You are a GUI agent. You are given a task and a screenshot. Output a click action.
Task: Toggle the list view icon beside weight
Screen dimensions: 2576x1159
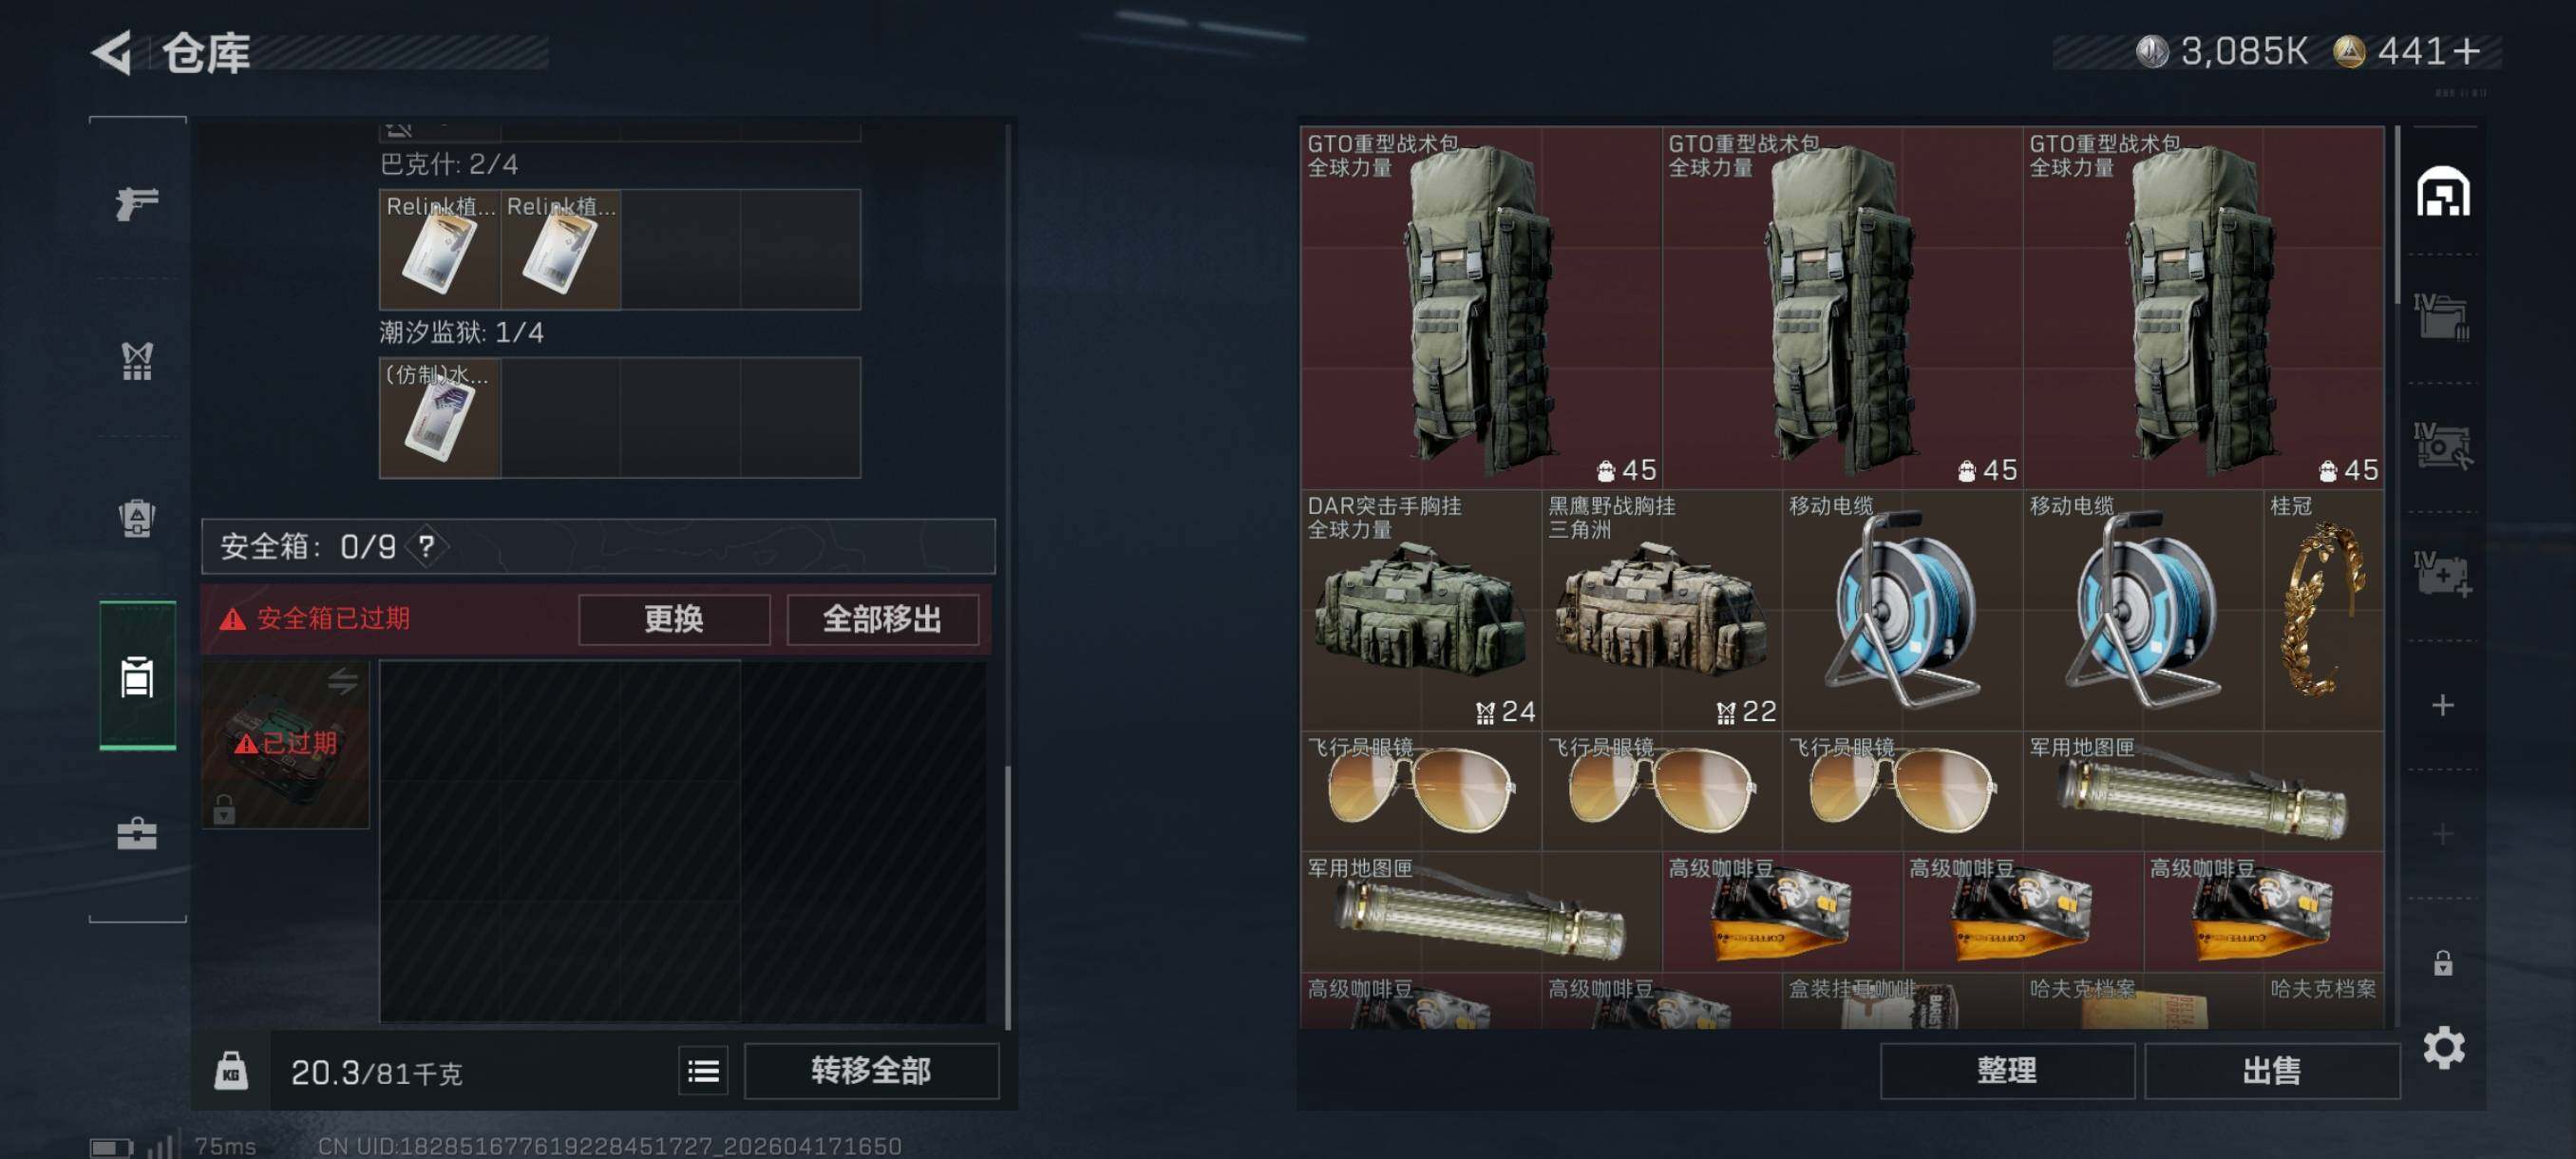pyautogui.click(x=703, y=1071)
